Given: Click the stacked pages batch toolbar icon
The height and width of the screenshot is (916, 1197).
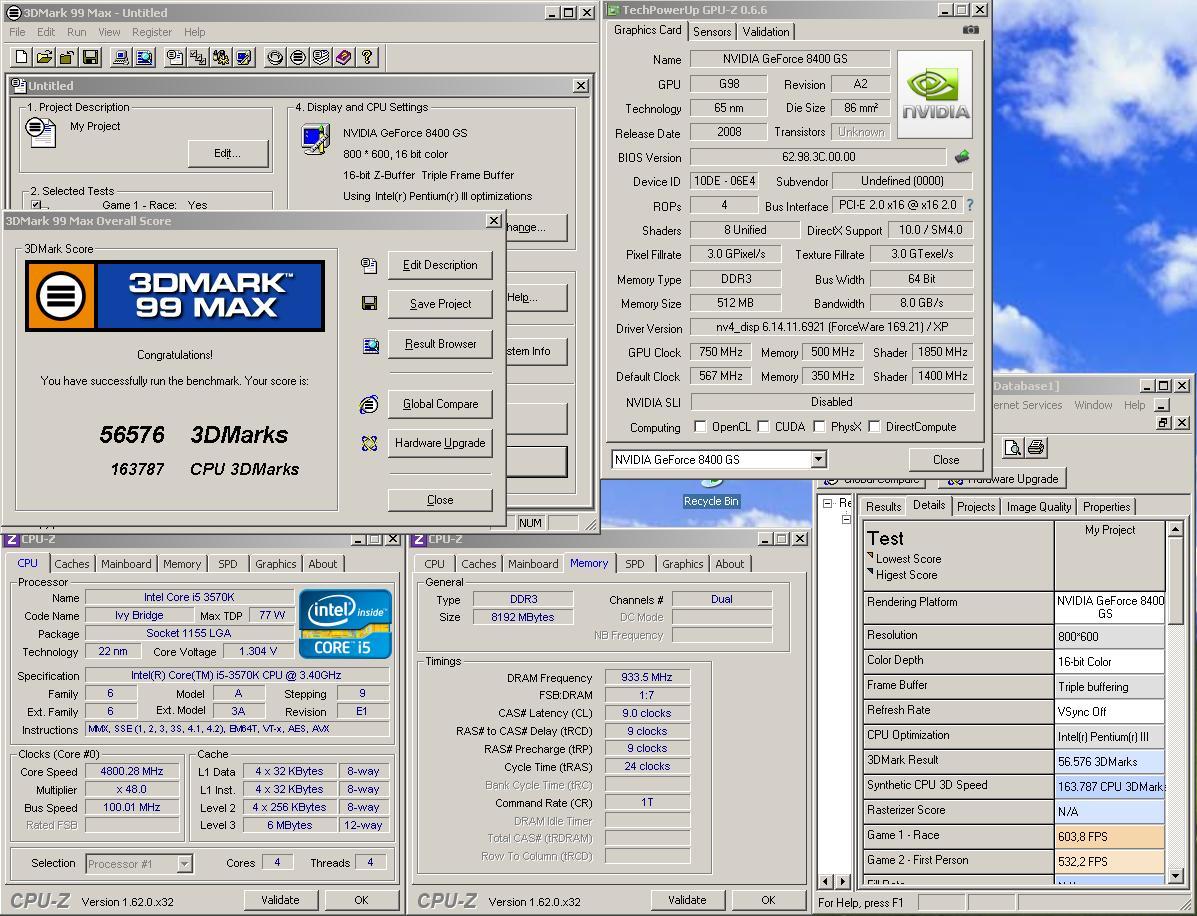Looking at the screenshot, I should tap(321, 57).
